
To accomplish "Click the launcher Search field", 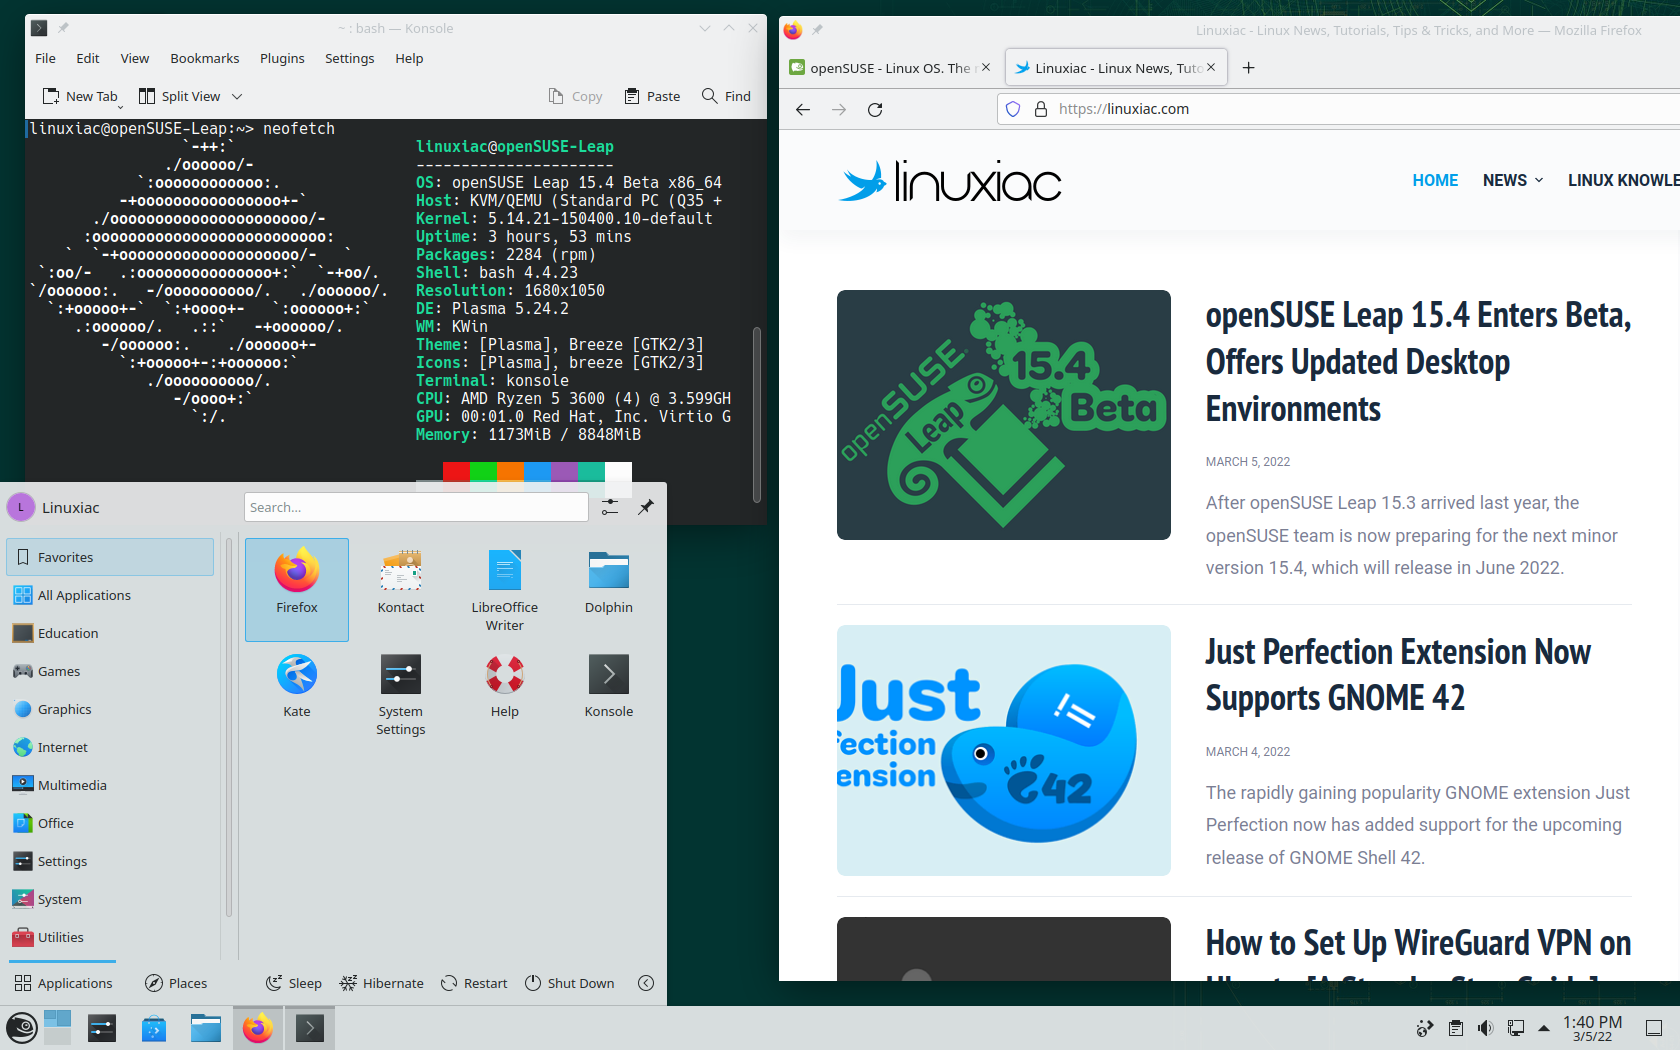I will [416, 507].
